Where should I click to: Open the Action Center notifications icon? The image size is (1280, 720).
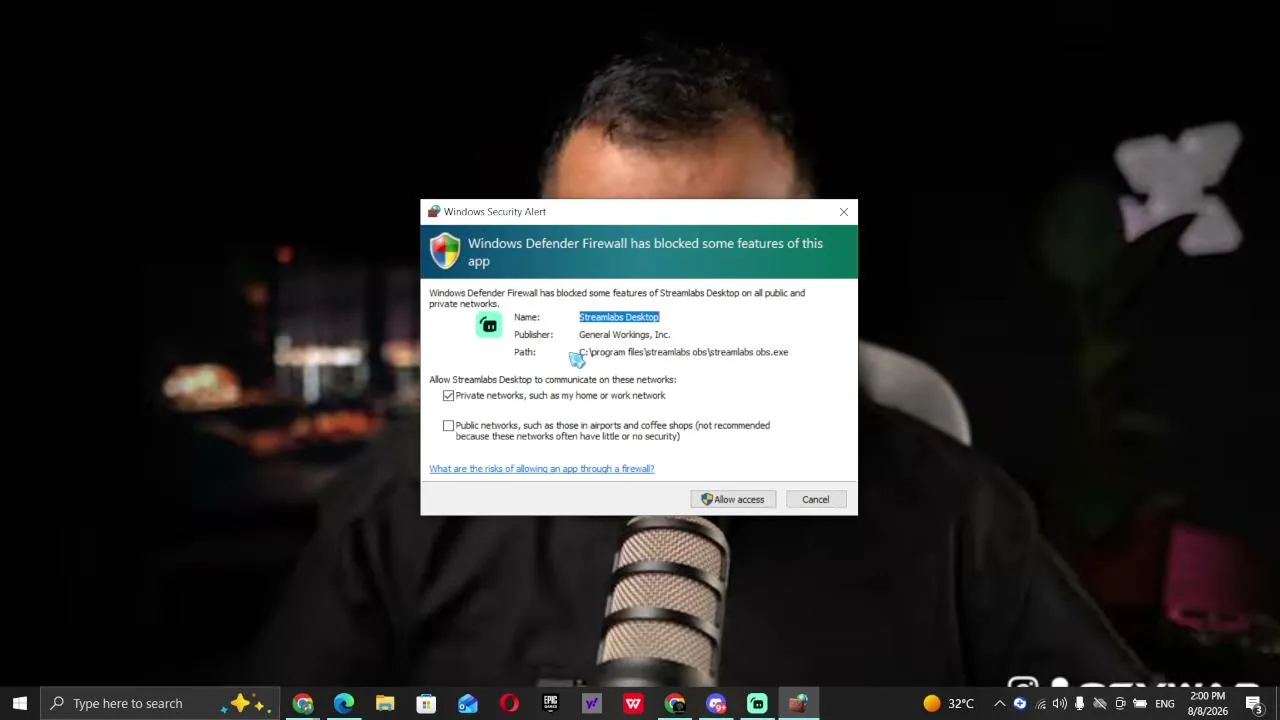point(1254,704)
